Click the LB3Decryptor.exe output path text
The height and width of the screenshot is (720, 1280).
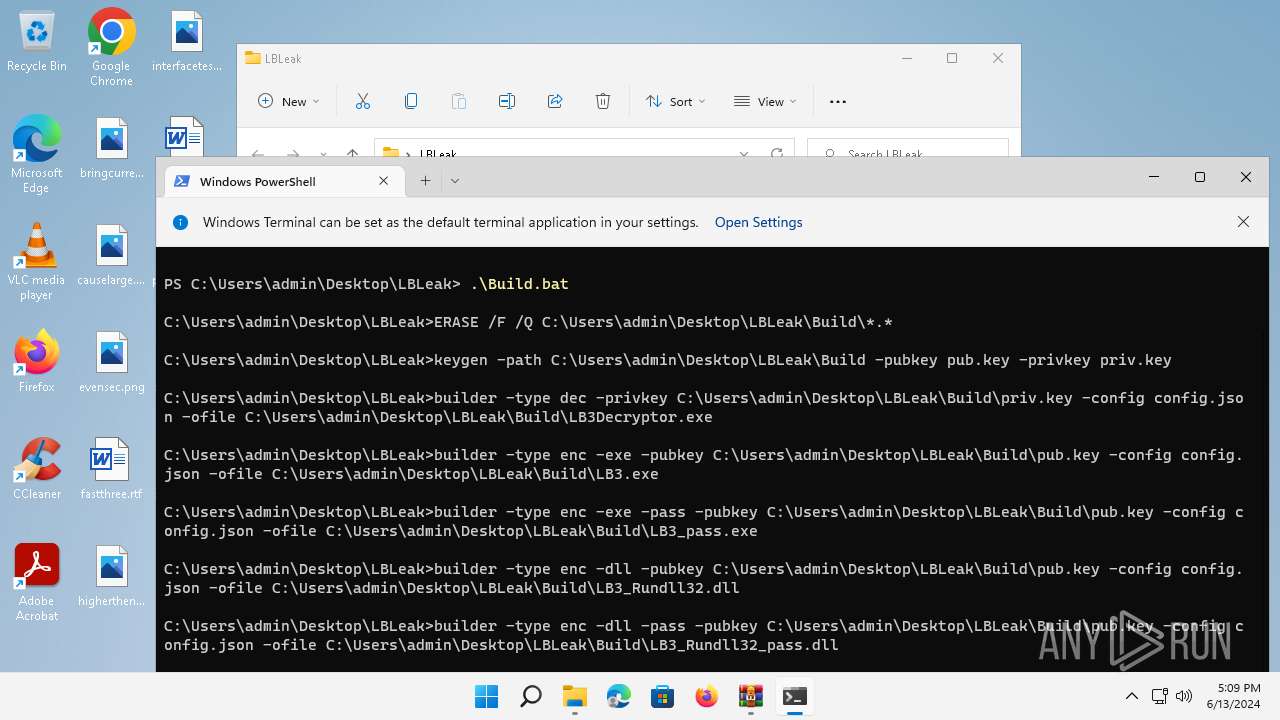[x=479, y=417]
